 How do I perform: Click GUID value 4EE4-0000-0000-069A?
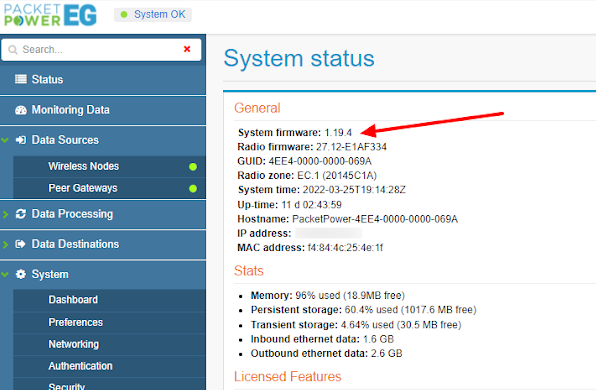[320, 161]
